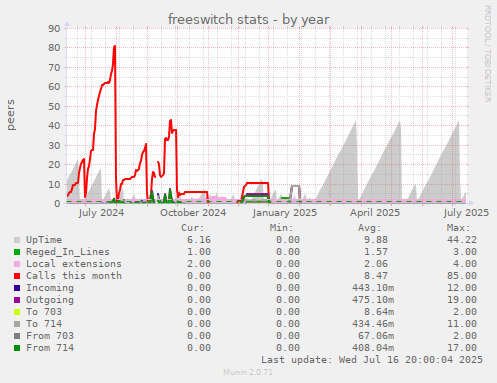
Task: Click the 'January 2025' x-axis label
Action: coord(285,213)
